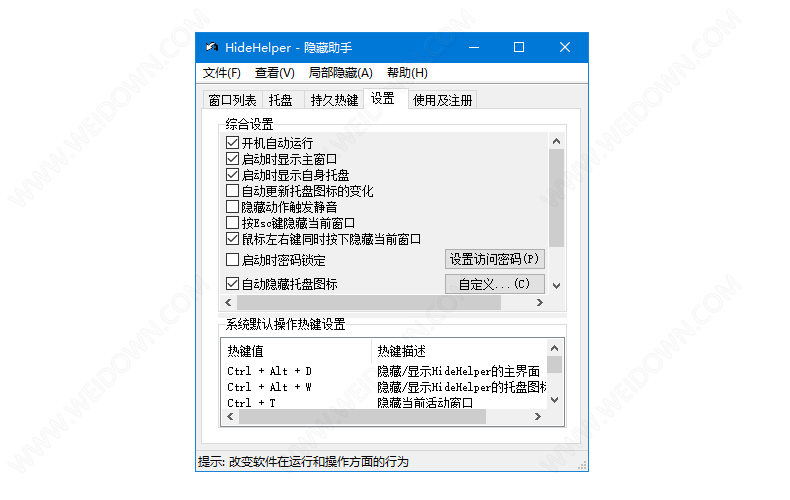Image resolution: width=790 pixels, height=500 pixels.
Task: Open the 查看(V) menu
Action: point(275,73)
